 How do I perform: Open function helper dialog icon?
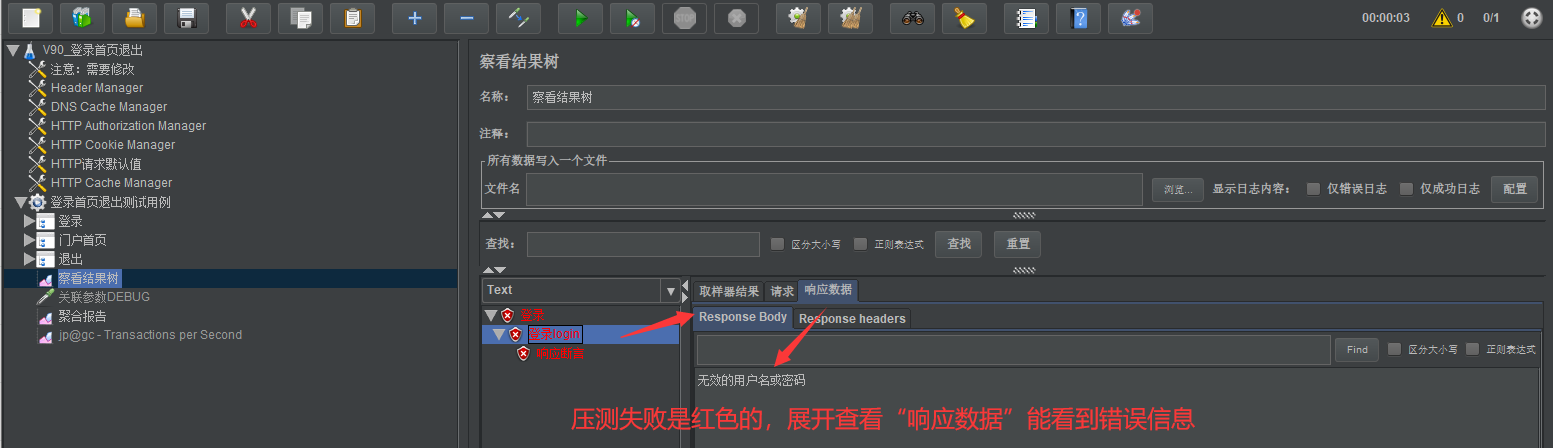point(1026,17)
